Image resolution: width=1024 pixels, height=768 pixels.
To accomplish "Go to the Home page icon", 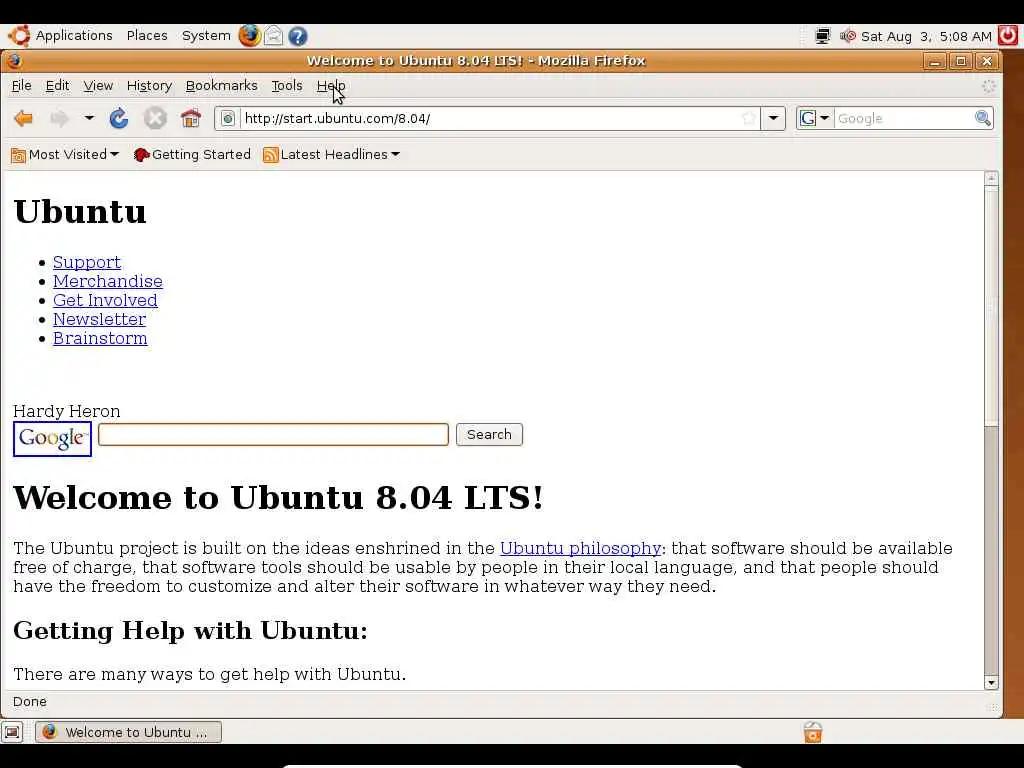I will tap(191, 119).
